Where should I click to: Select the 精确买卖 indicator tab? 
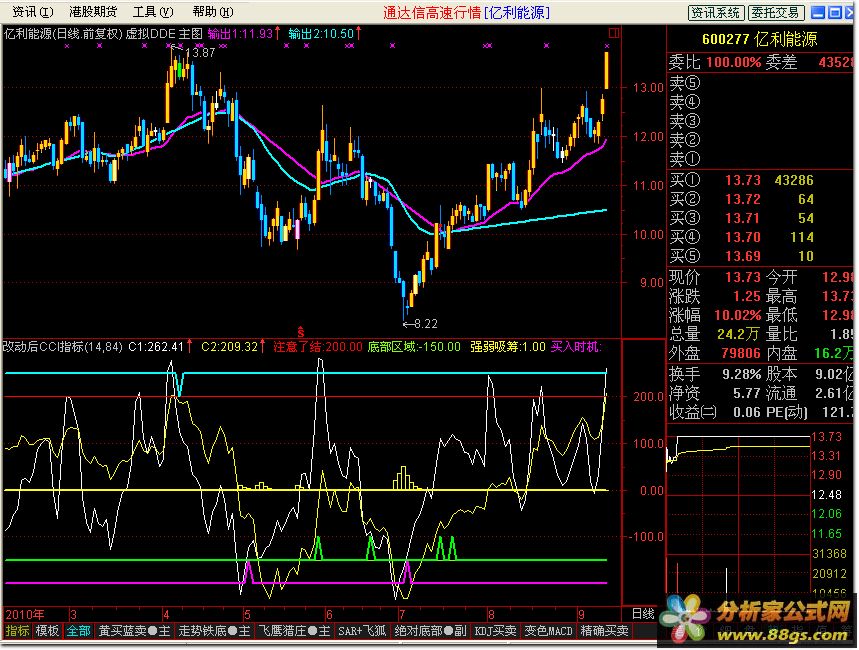[604, 631]
